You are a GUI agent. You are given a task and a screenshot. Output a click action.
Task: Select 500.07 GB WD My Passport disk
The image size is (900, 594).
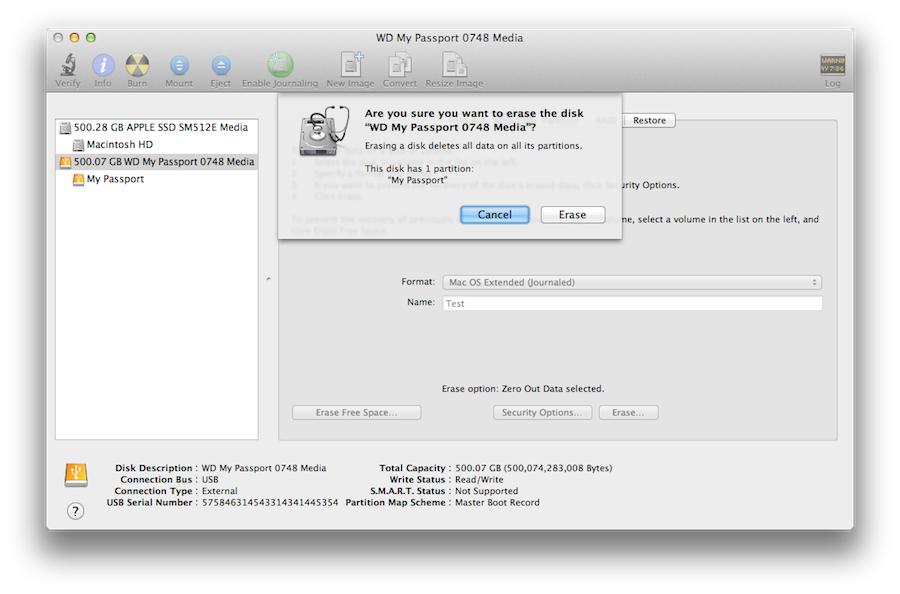(x=157, y=162)
